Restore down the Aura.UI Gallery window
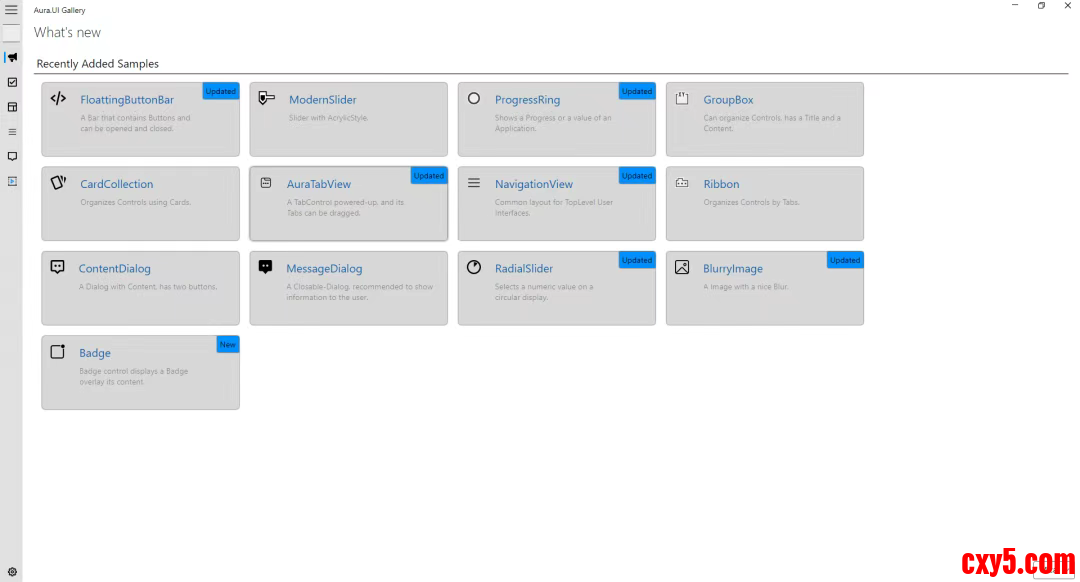The width and height of the screenshot is (1080, 582). click(x=1041, y=6)
